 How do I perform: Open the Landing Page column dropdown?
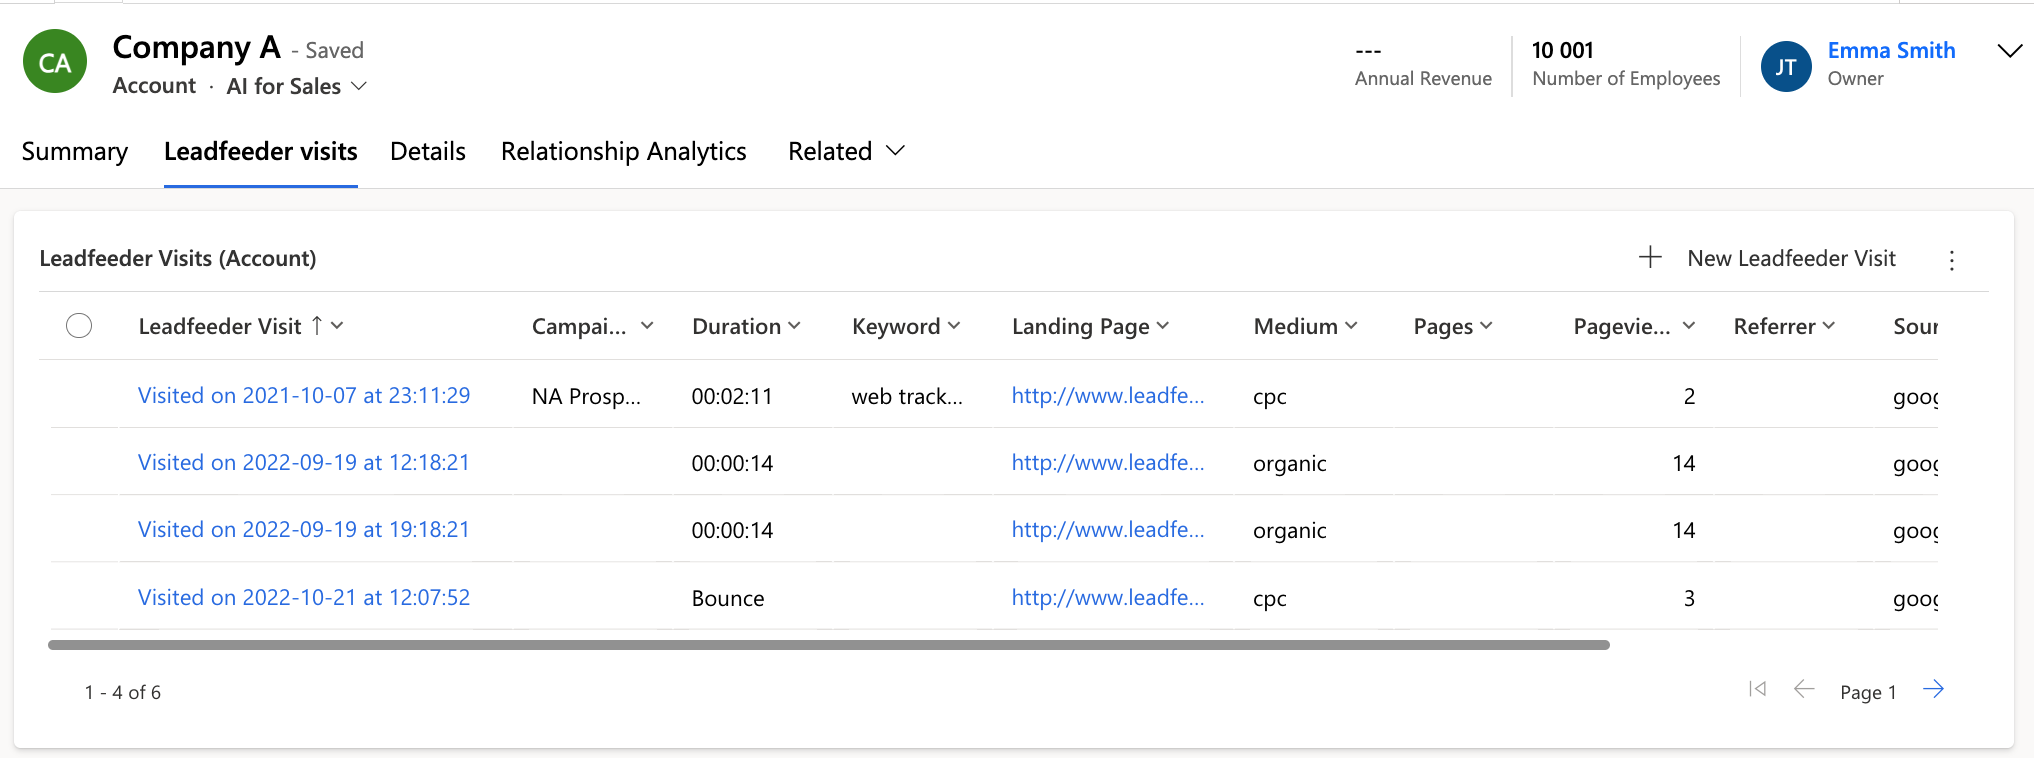(1163, 326)
